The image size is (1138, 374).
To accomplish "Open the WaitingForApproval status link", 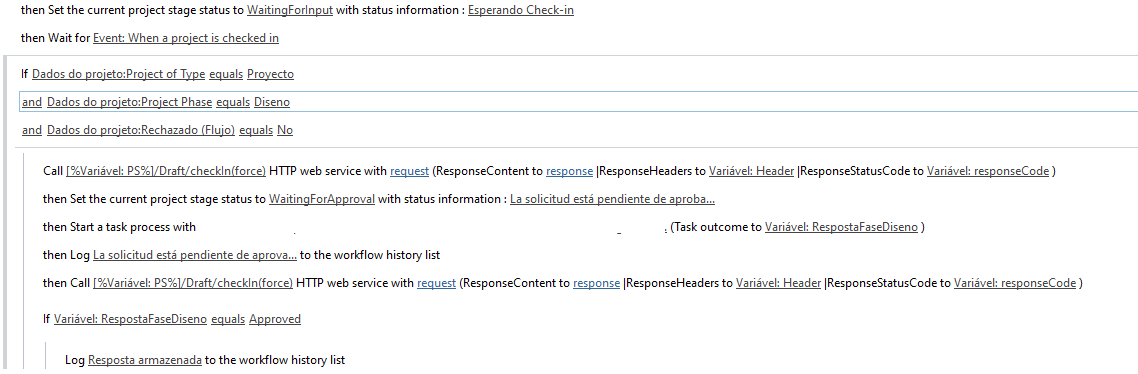I will [322, 199].
